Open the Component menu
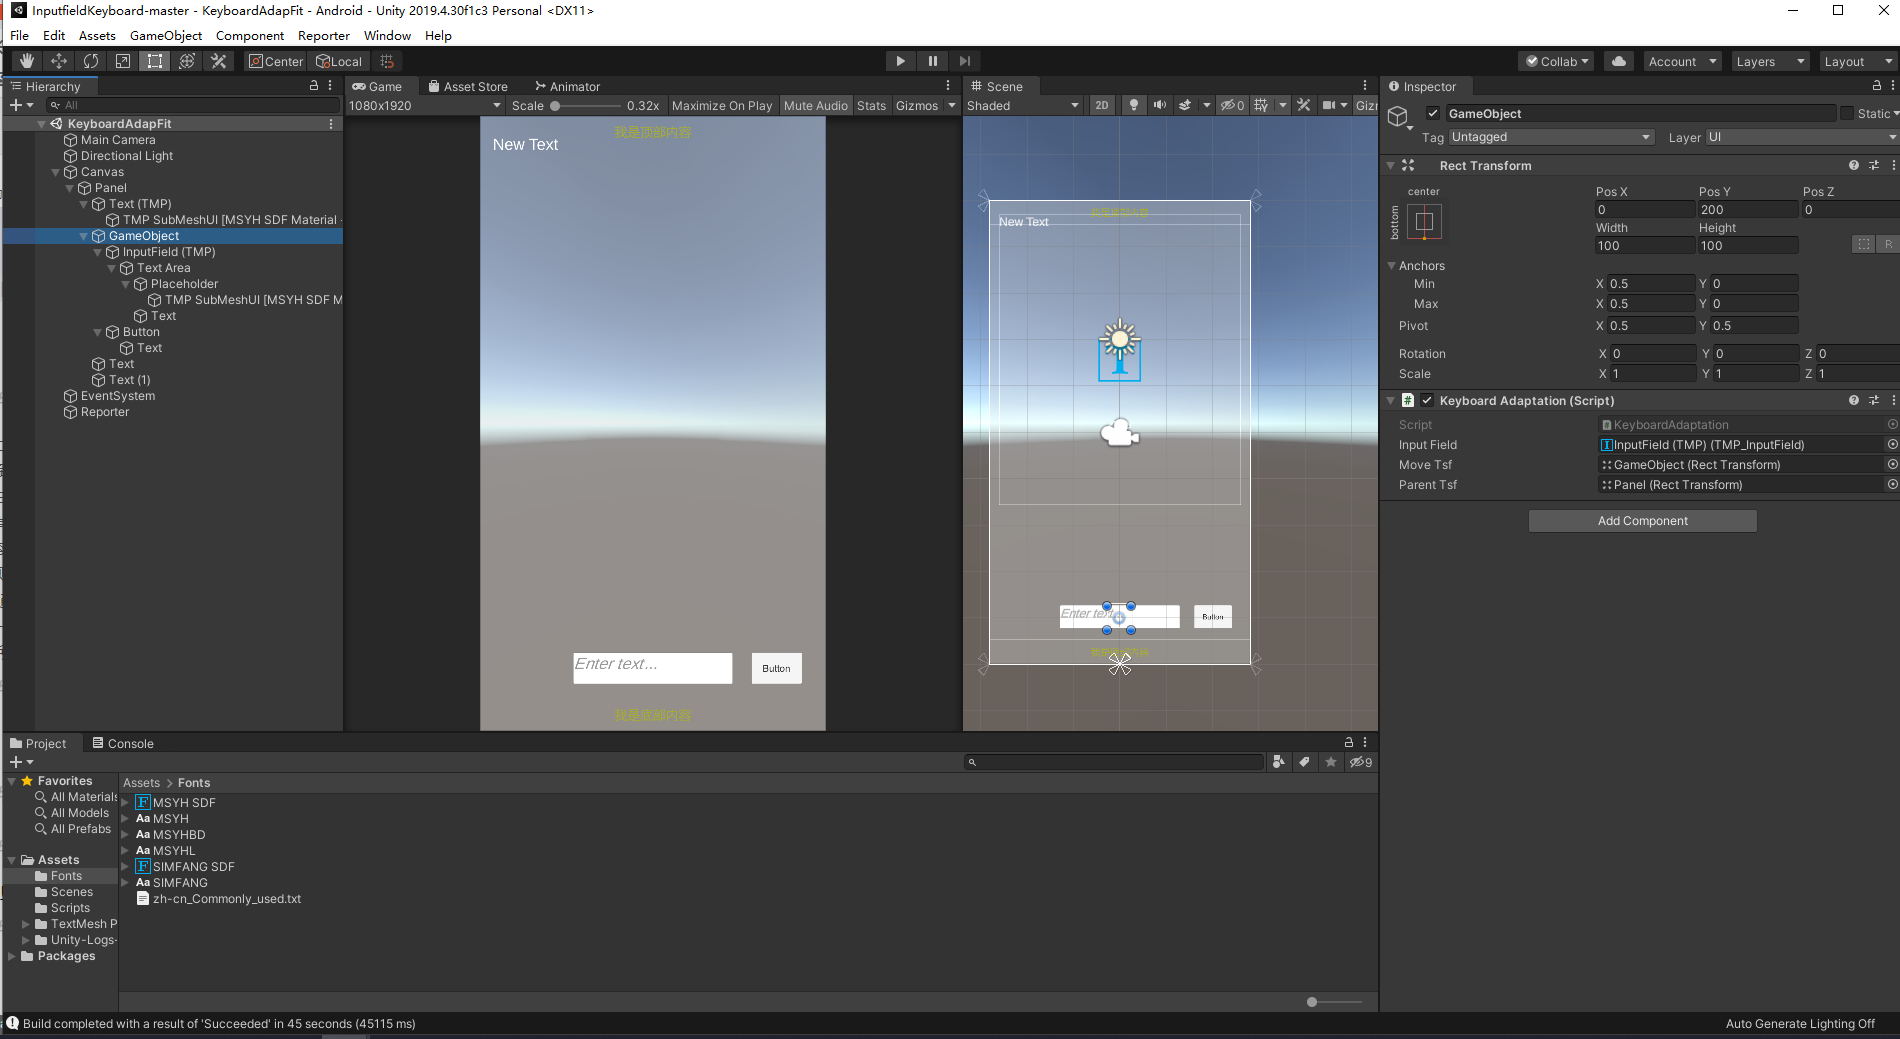 (x=250, y=35)
